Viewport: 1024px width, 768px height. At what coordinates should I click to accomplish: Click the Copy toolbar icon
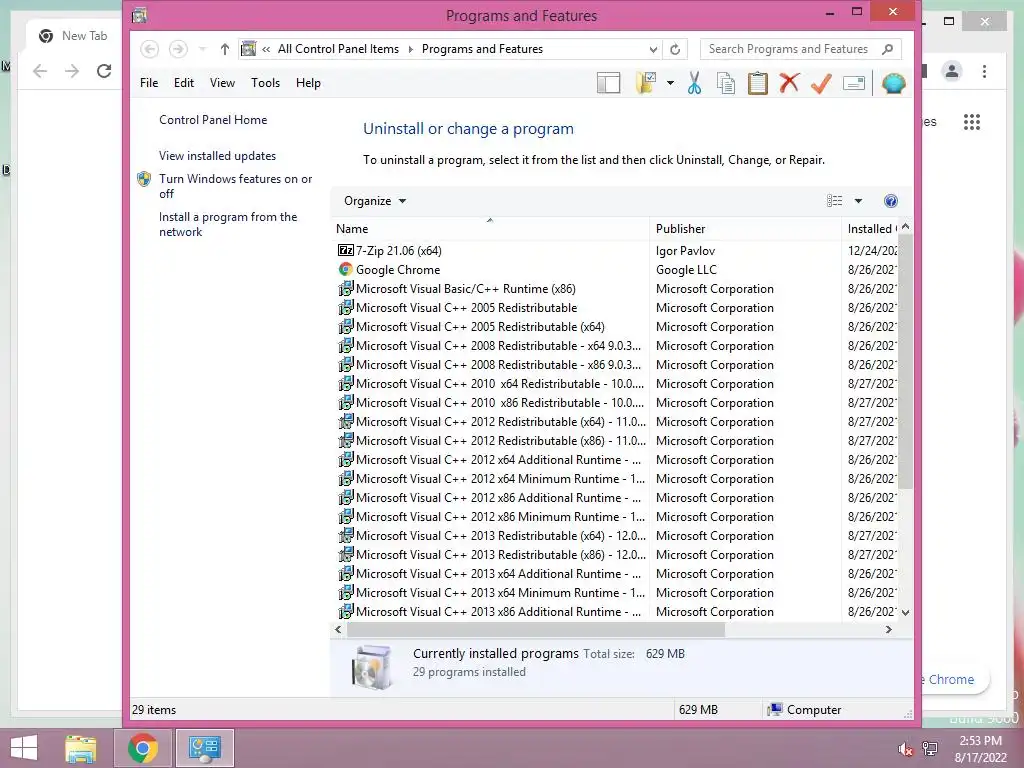tap(726, 84)
